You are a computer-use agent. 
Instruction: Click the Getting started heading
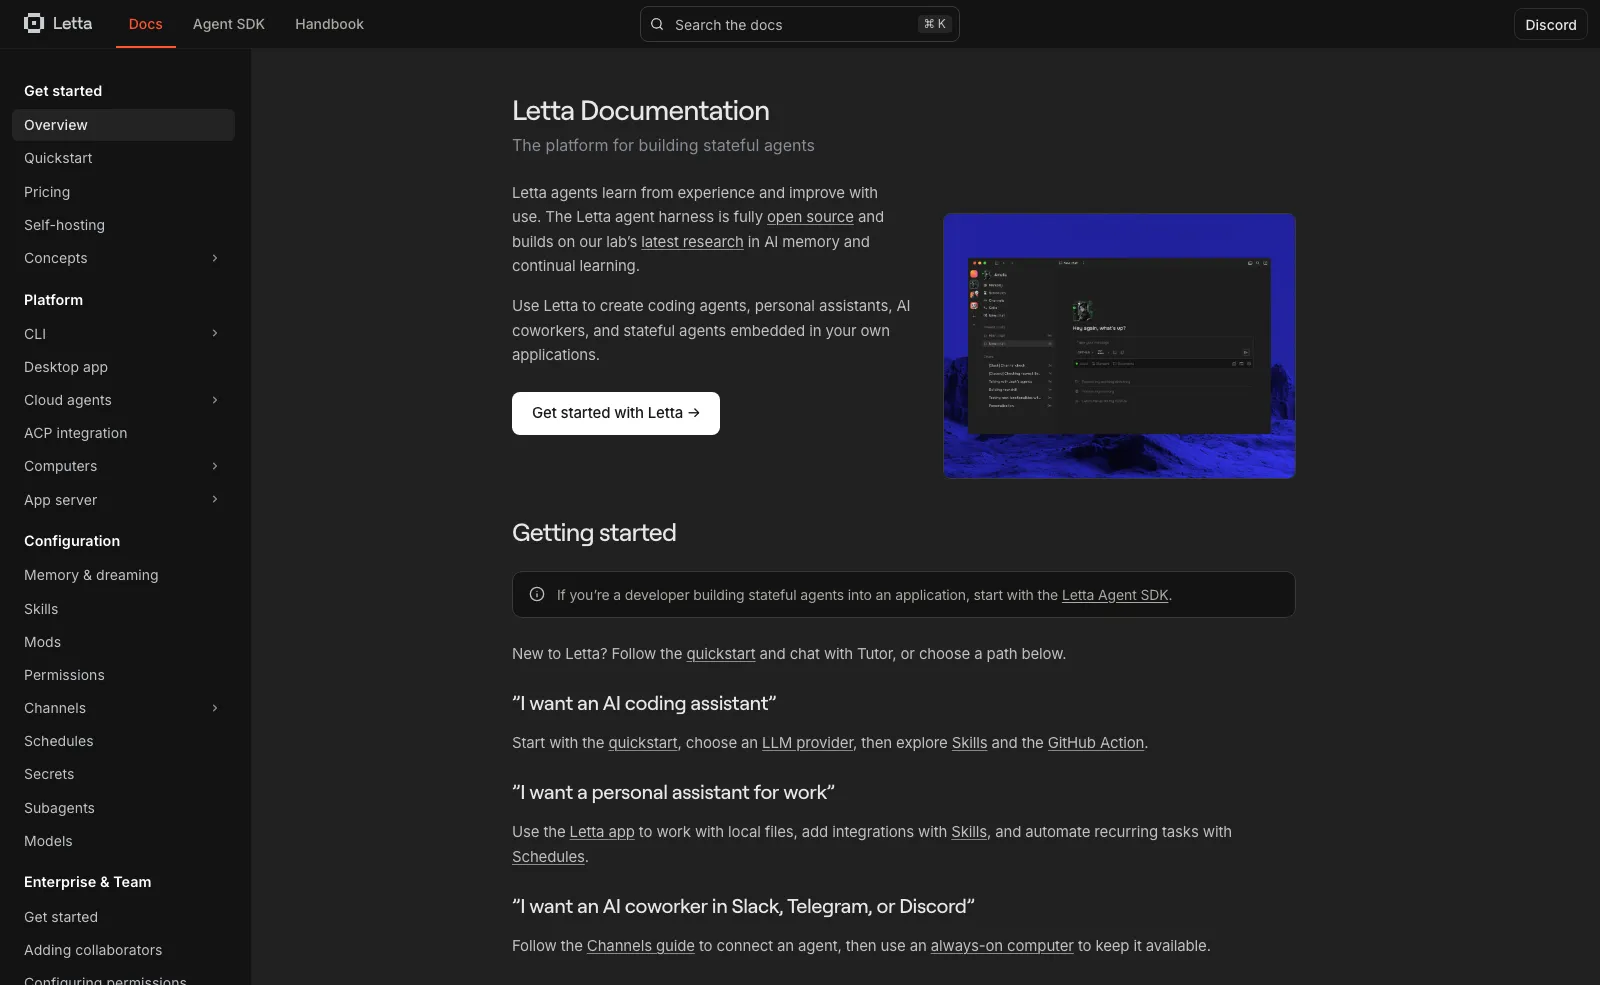click(x=594, y=533)
